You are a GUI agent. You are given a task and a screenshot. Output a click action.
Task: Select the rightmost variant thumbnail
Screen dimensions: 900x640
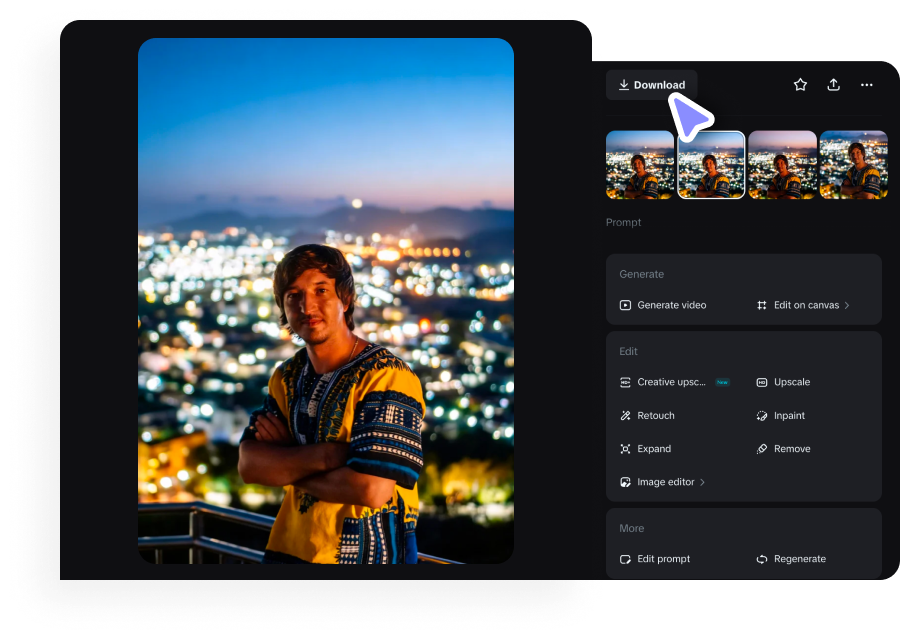pyautogui.click(x=853, y=164)
